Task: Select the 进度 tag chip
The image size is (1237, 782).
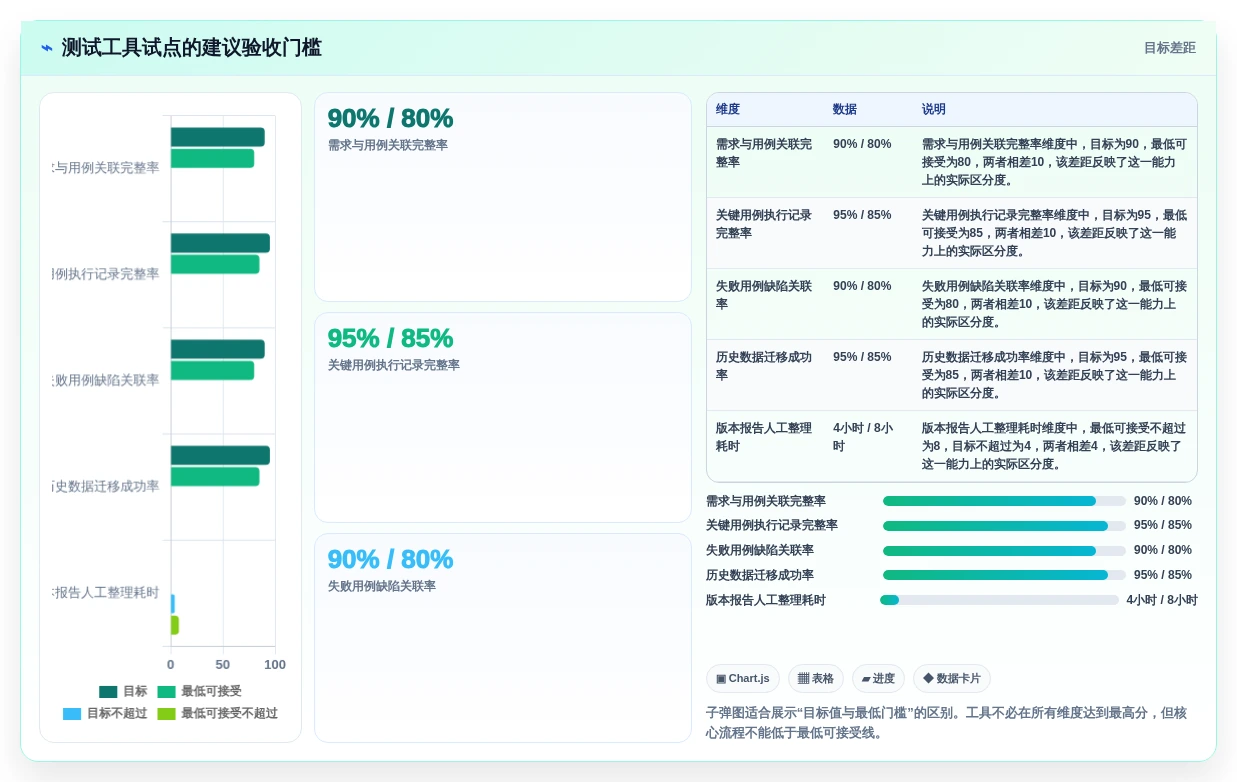Action: click(x=878, y=679)
